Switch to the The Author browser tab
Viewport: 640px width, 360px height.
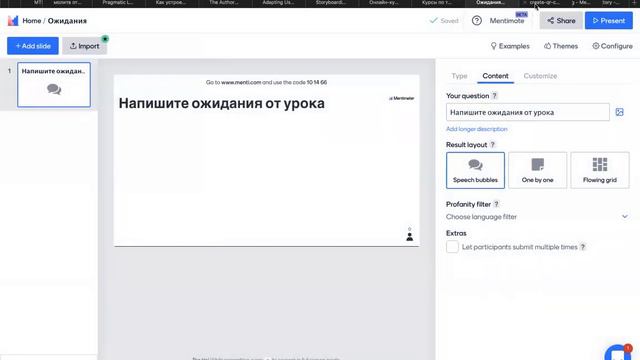pos(224,3)
